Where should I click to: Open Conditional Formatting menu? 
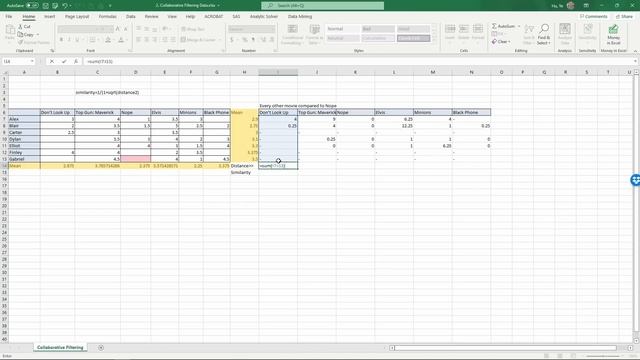292,34
